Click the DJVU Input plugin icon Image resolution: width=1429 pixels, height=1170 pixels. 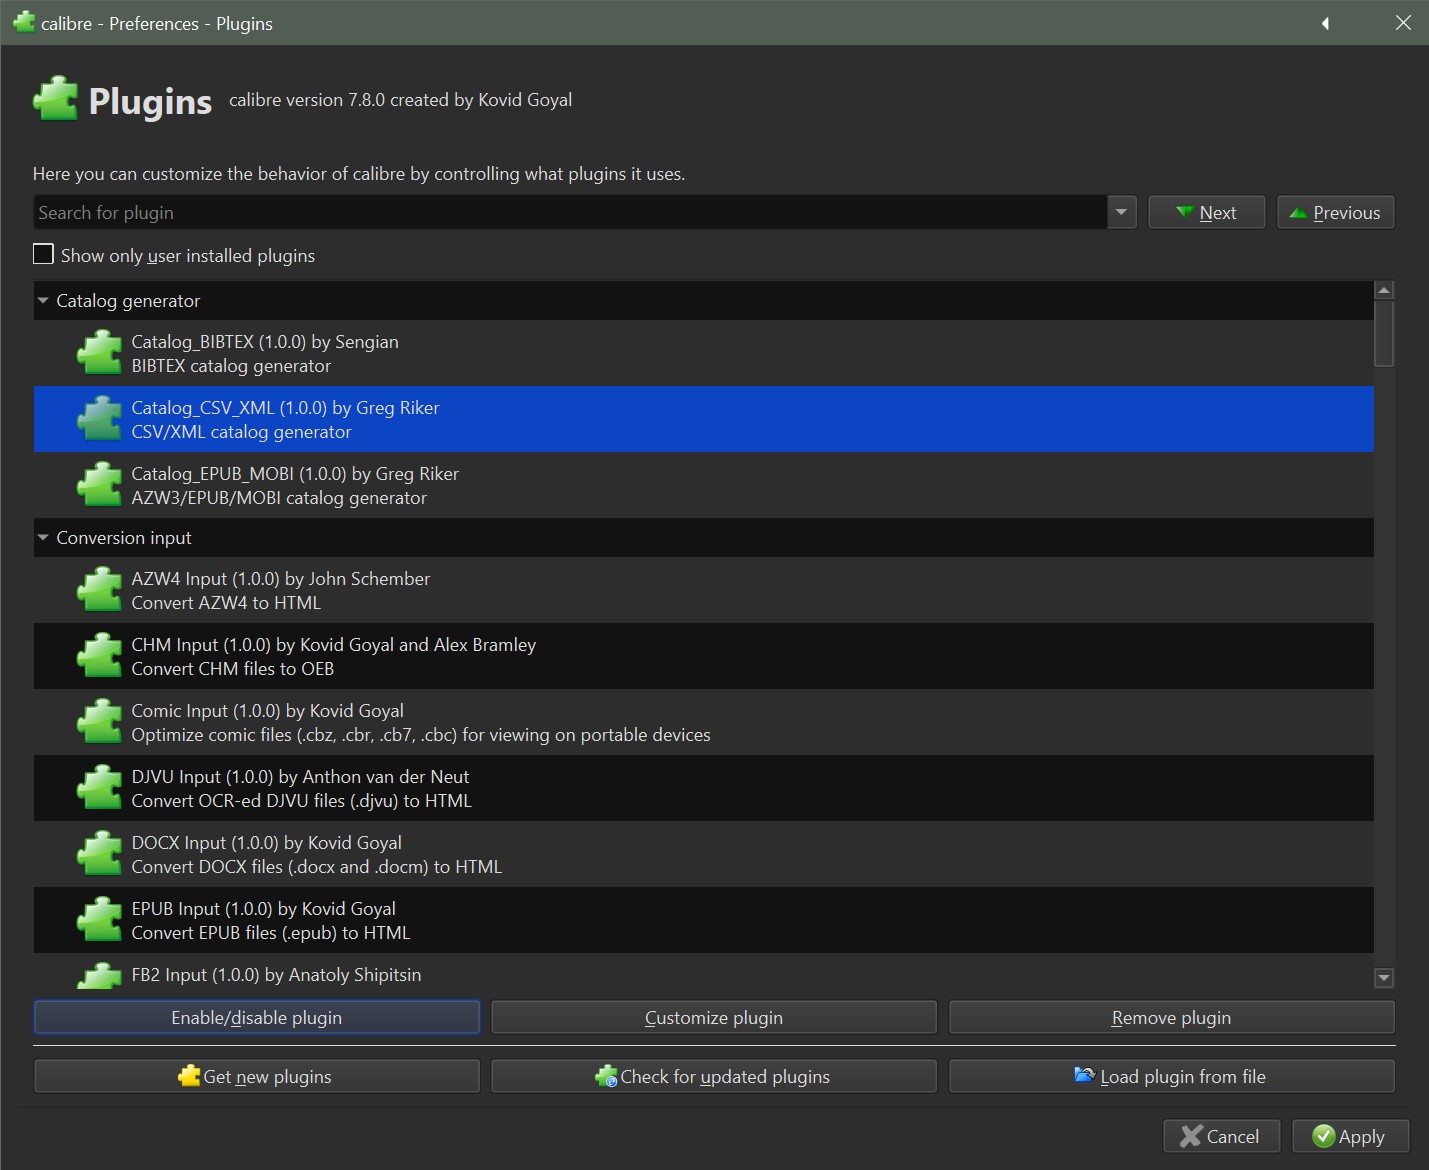click(100, 789)
